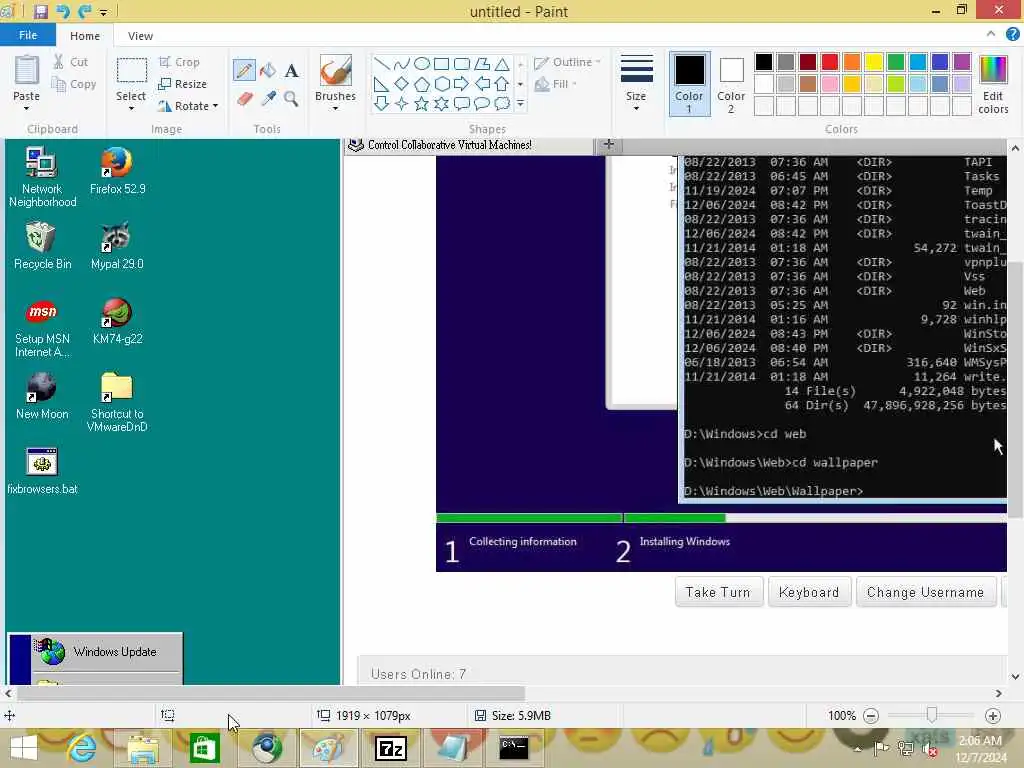
Task: Click the zoom slider thumb
Action: [x=932, y=715]
